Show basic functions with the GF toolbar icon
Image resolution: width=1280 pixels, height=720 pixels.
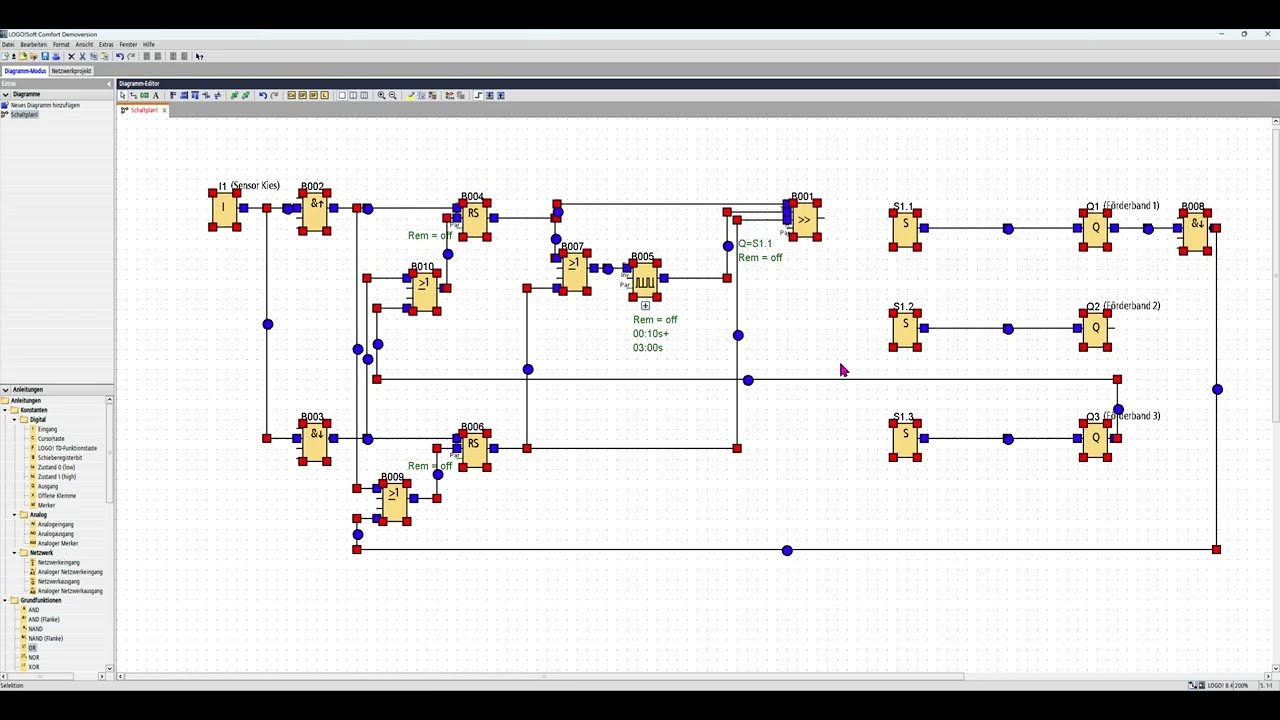coord(302,95)
